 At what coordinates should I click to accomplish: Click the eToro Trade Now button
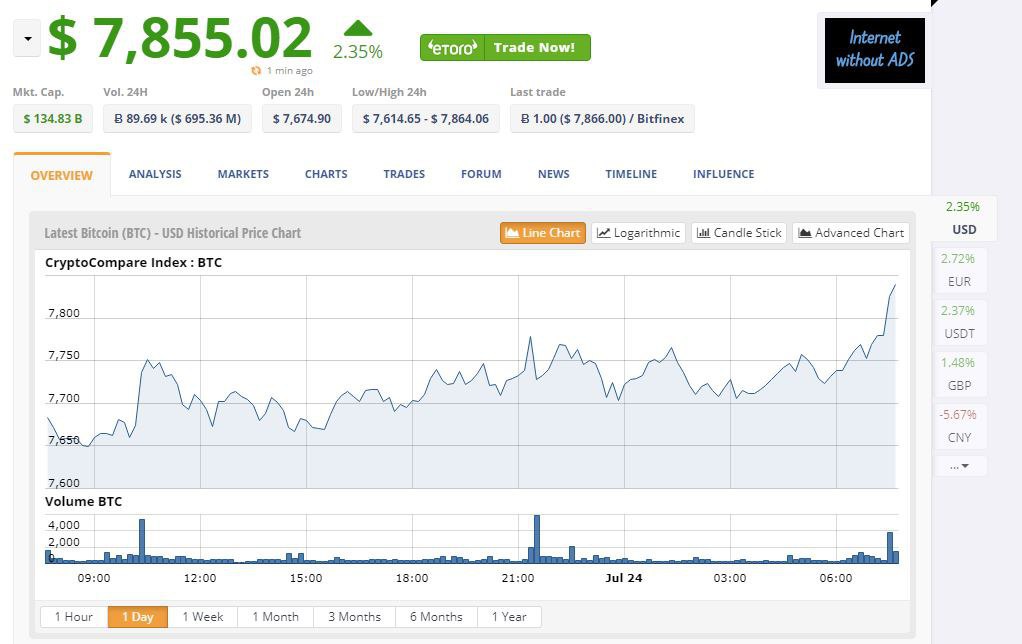[x=505, y=48]
